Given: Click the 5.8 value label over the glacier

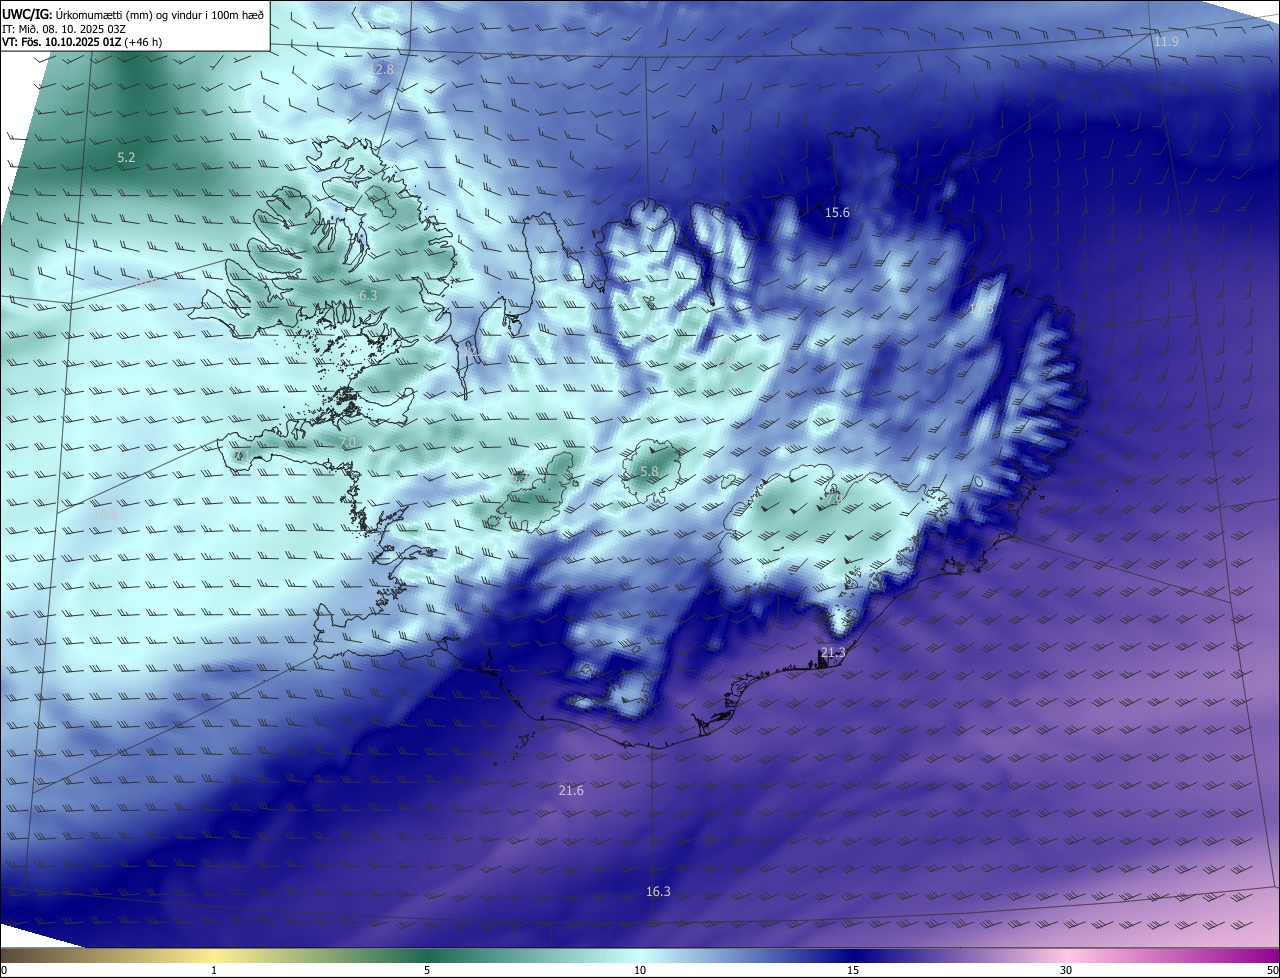Looking at the screenshot, I should pos(649,471).
